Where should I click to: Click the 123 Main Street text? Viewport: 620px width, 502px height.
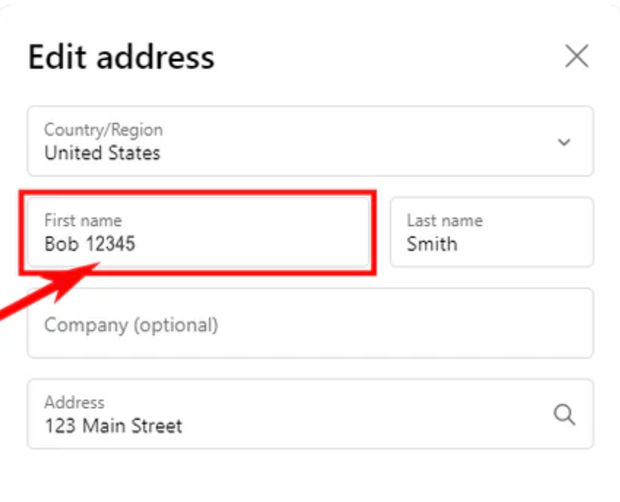pyautogui.click(x=113, y=426)
